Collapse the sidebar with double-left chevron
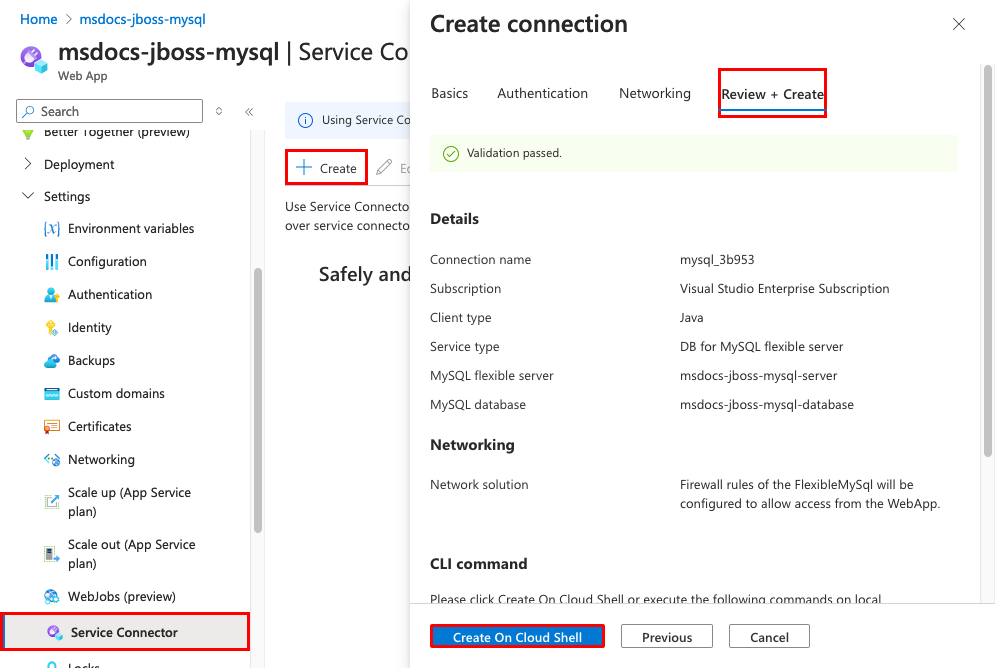The image size is (995, 668). pyautogui.click(x=250, y=111)
